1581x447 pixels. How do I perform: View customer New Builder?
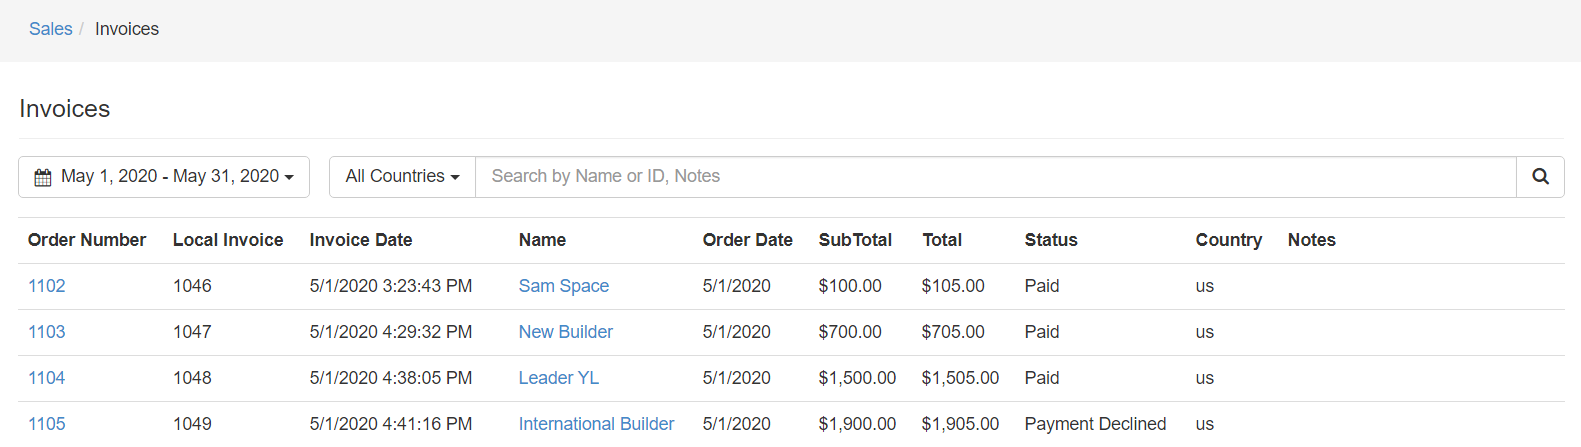tap(565, 332)
